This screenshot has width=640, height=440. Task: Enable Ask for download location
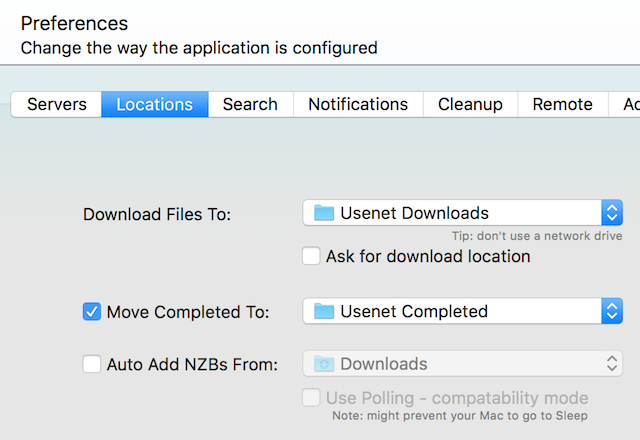tap(312, 257)
